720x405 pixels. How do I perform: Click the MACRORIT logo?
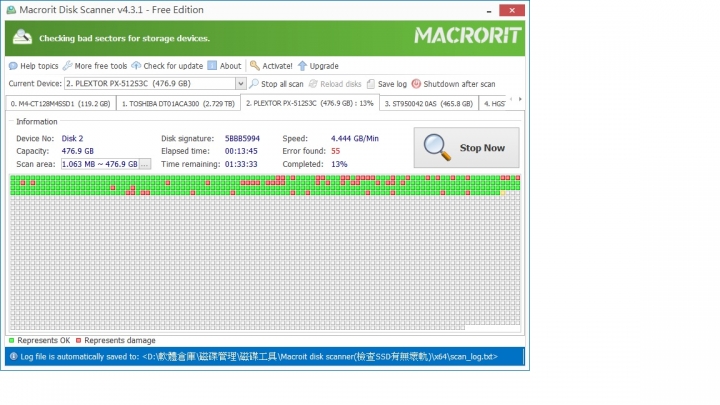pos(467,36)
